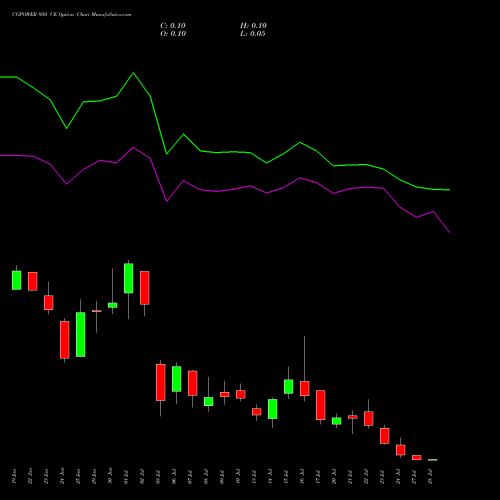Click the right end of the purple line
The image size is (500, 500).
(x=450, y=232)
